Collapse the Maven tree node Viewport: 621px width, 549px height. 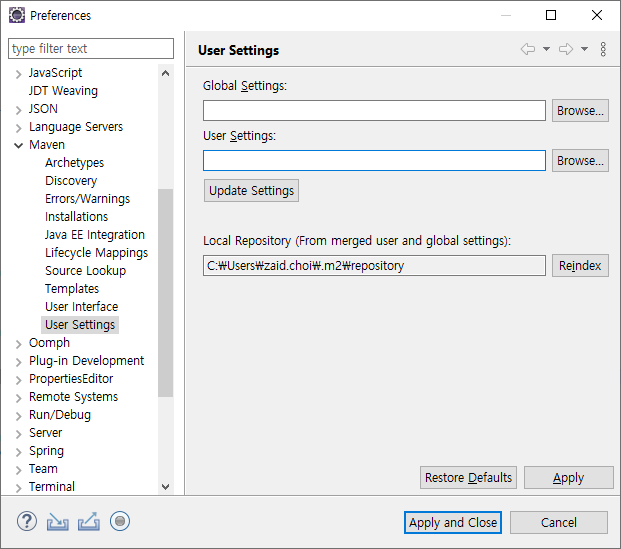(x=18, y=145)
